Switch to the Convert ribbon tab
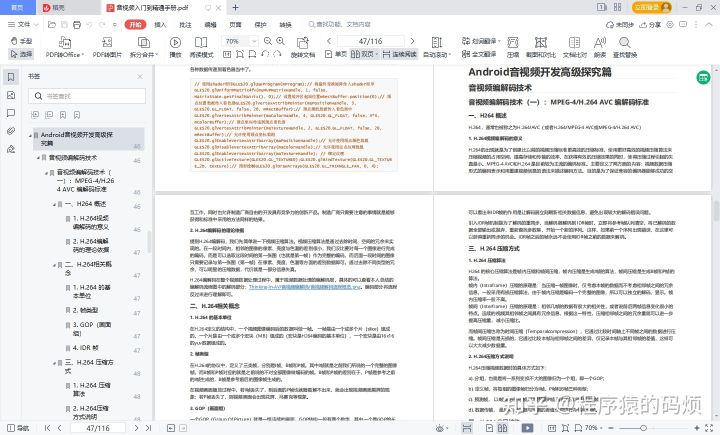The width and height of the screenshot is (720, 435). coord(285,25)
